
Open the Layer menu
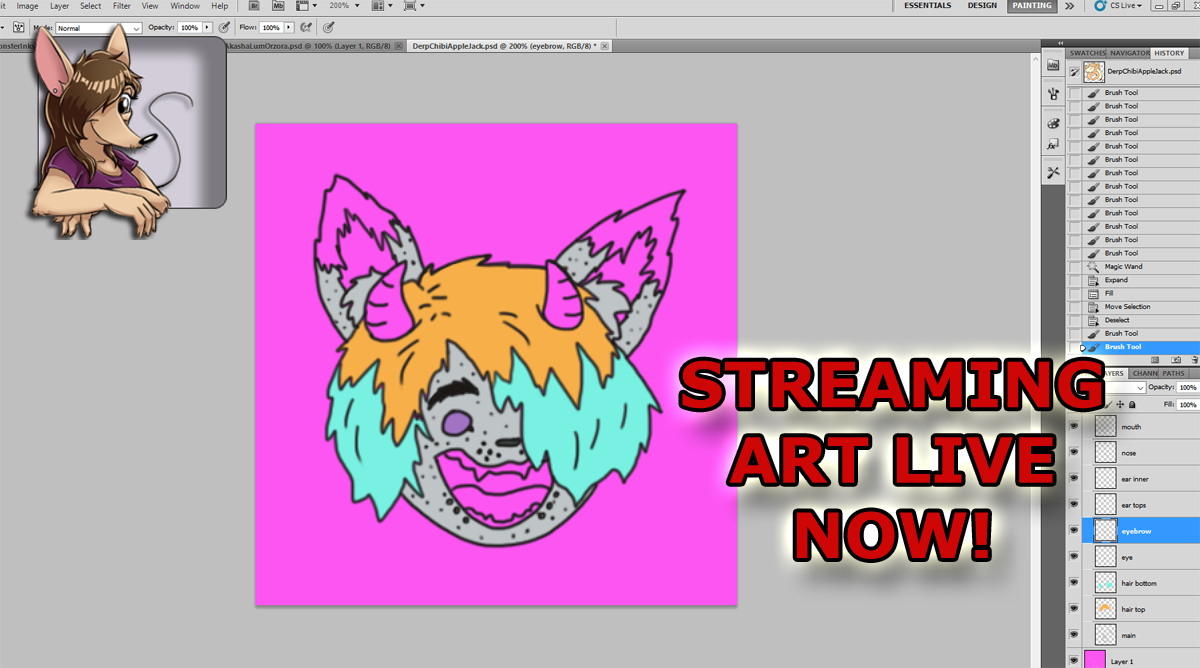click(x=59, y=6)
